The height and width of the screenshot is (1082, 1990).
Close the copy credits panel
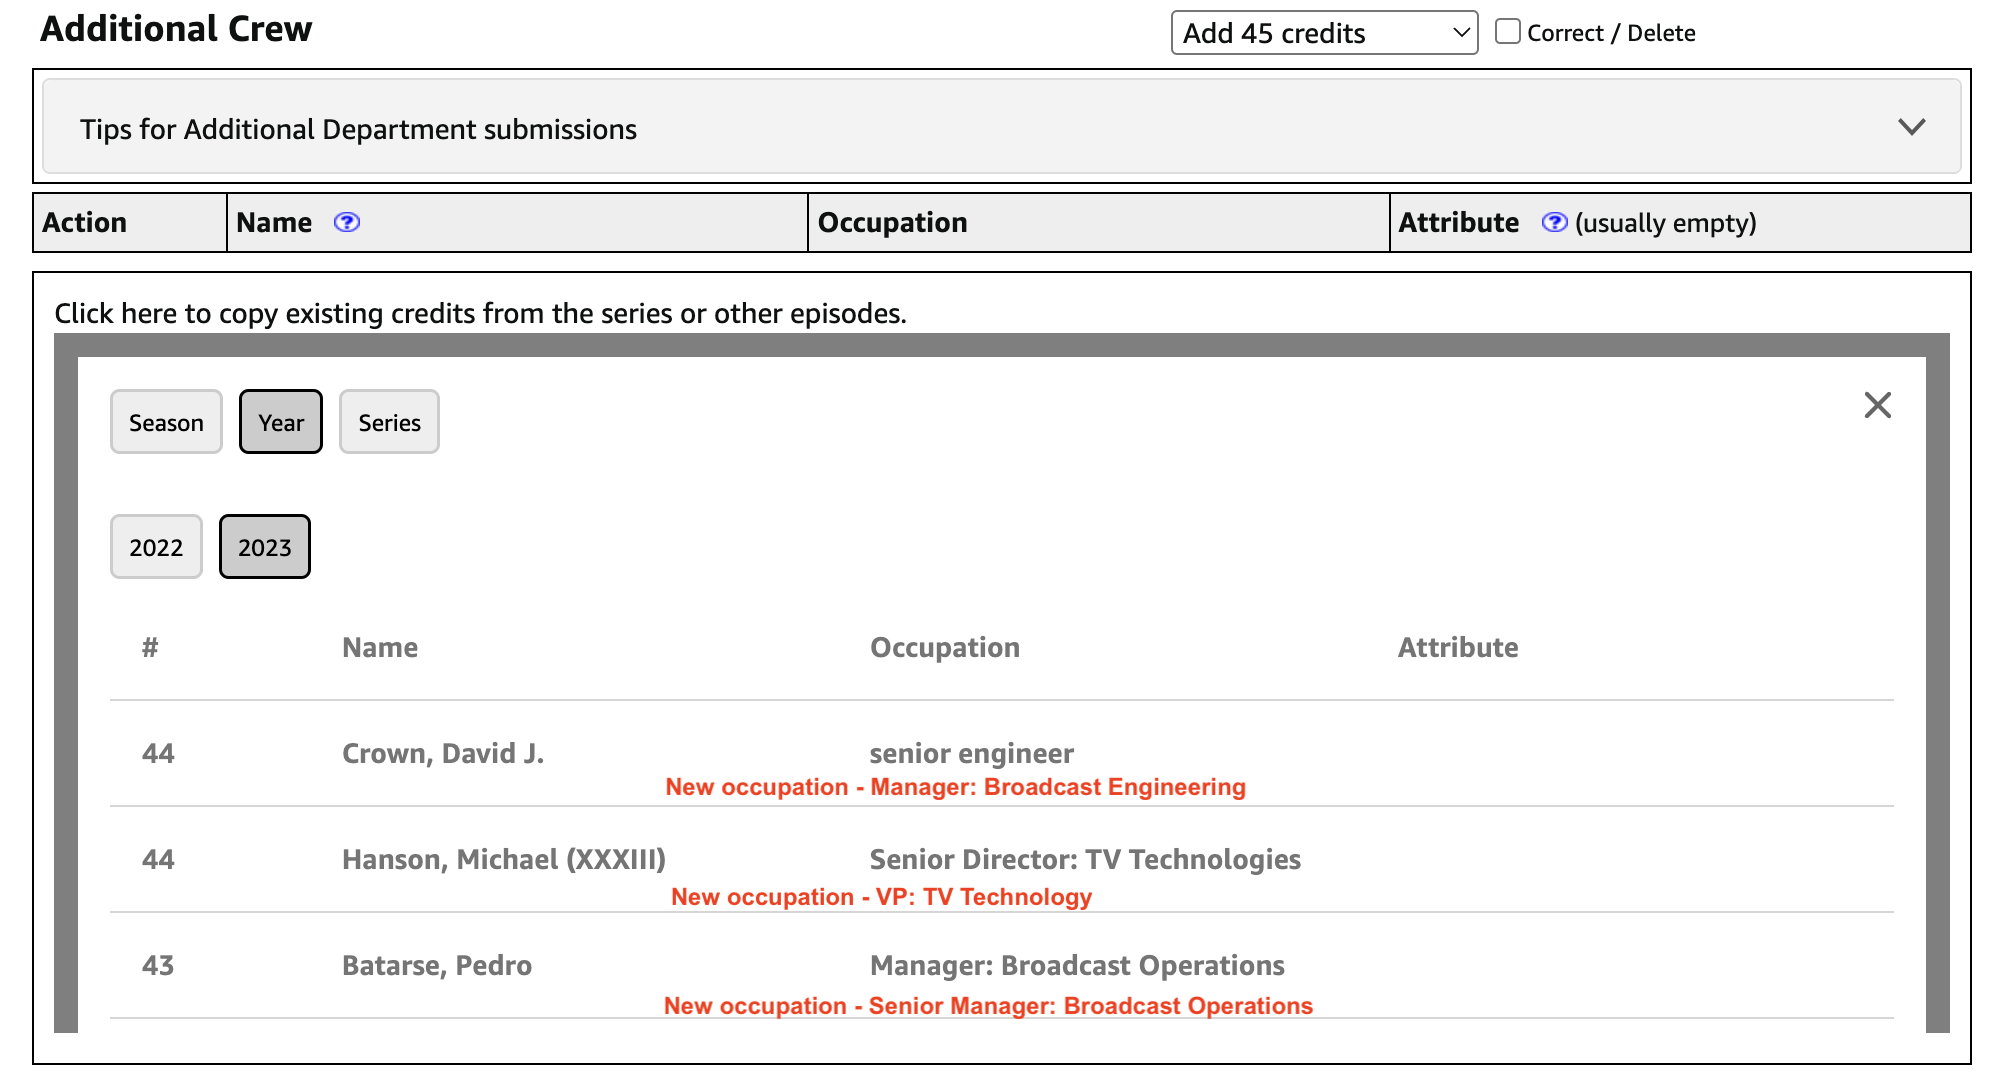click(x=1877, y=405)
